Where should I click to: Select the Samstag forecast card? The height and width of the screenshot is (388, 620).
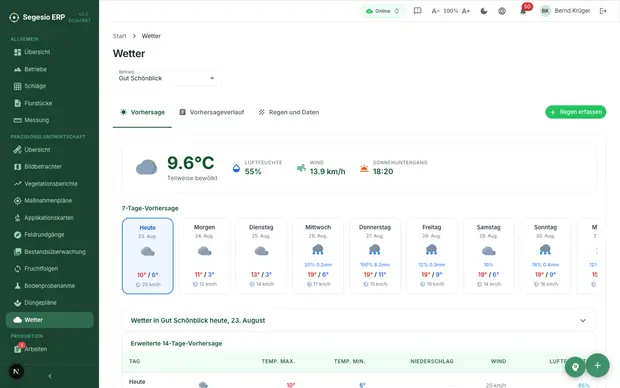489,256
